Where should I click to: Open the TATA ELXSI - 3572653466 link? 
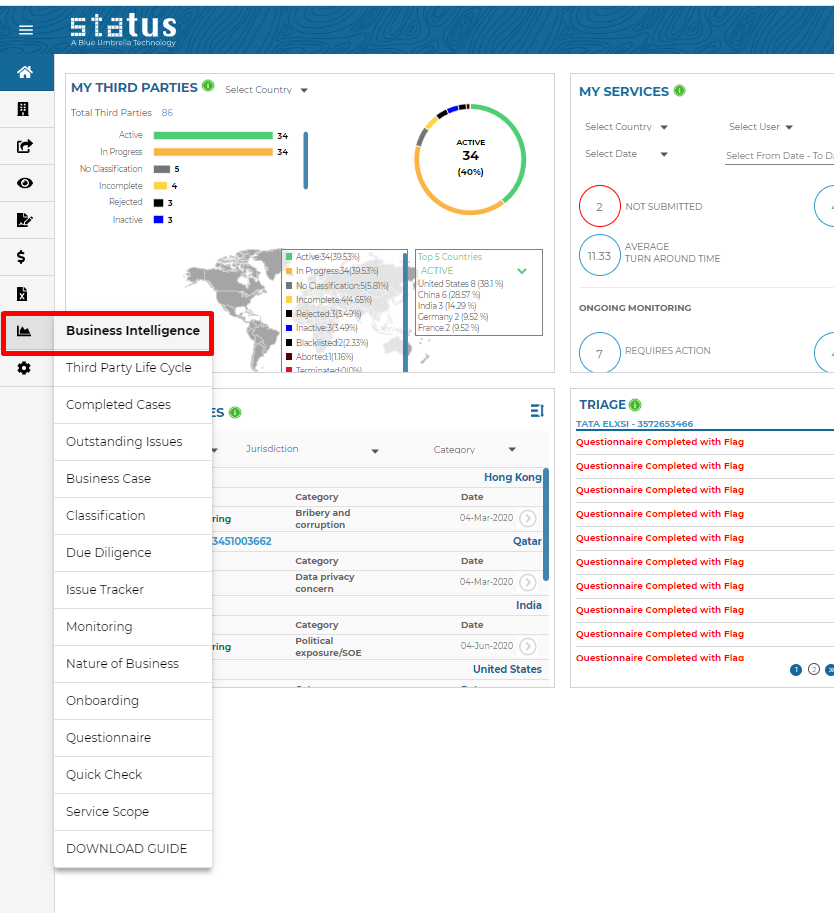634,424
